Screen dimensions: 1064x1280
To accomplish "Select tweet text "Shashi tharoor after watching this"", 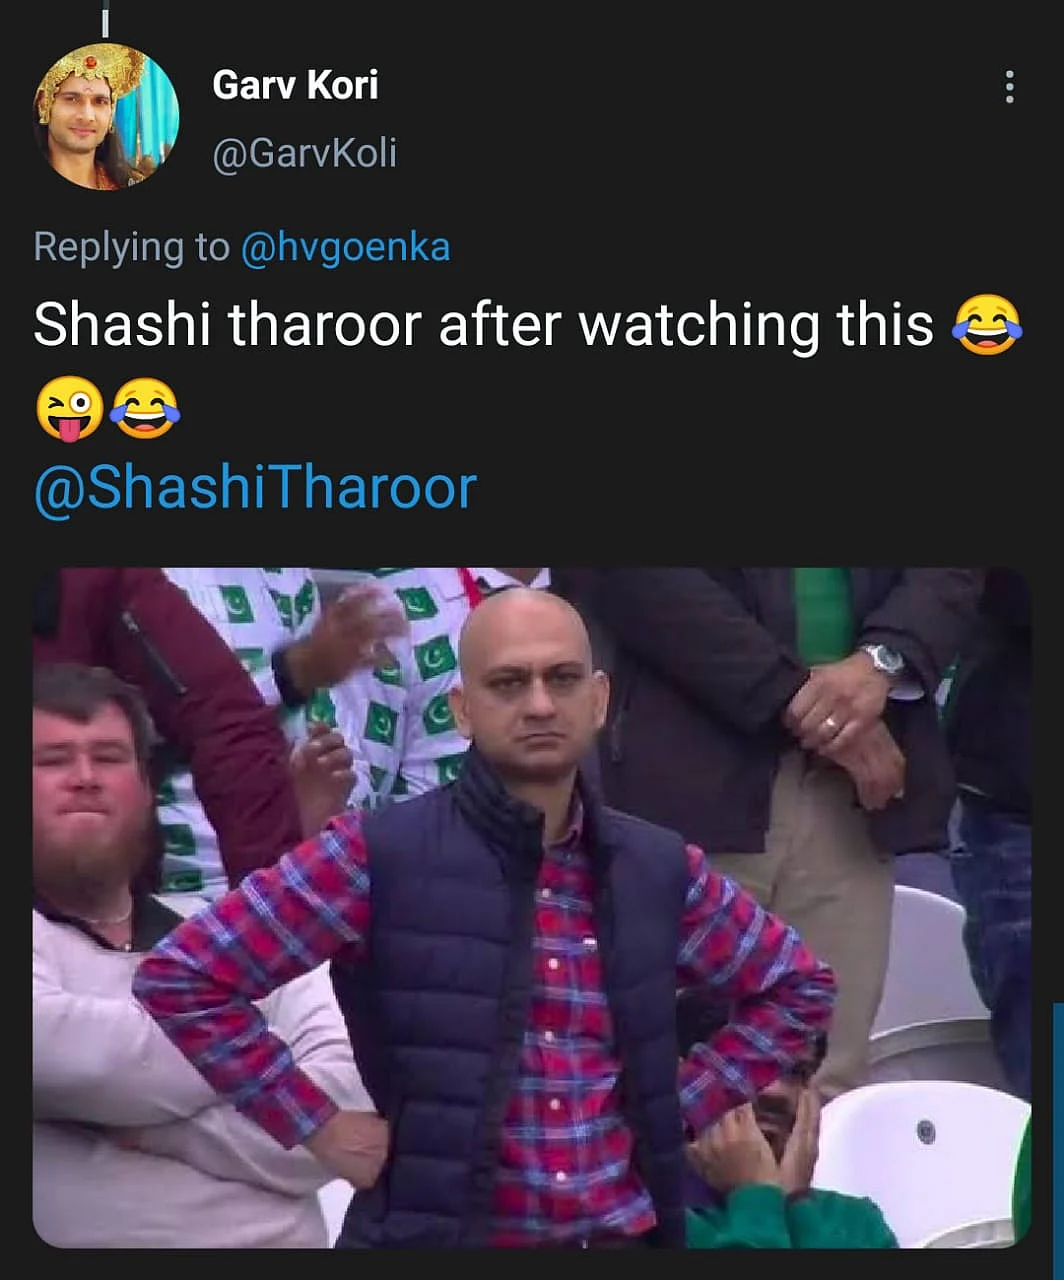I will 484,326.
